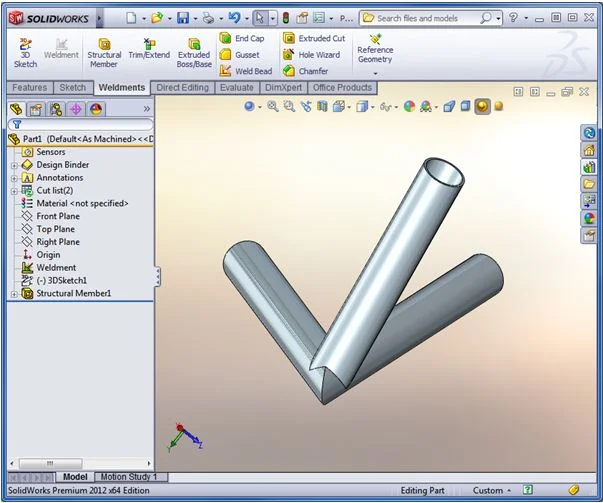
Task: Click Zoom to Area icon
Action: [289, 107]
